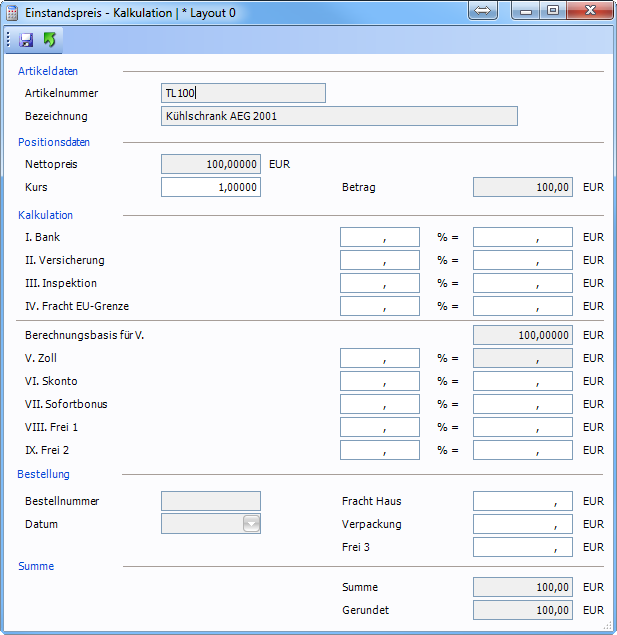Click the IV. Fracht EU-Grenze EUR field

tap(522, 306)
